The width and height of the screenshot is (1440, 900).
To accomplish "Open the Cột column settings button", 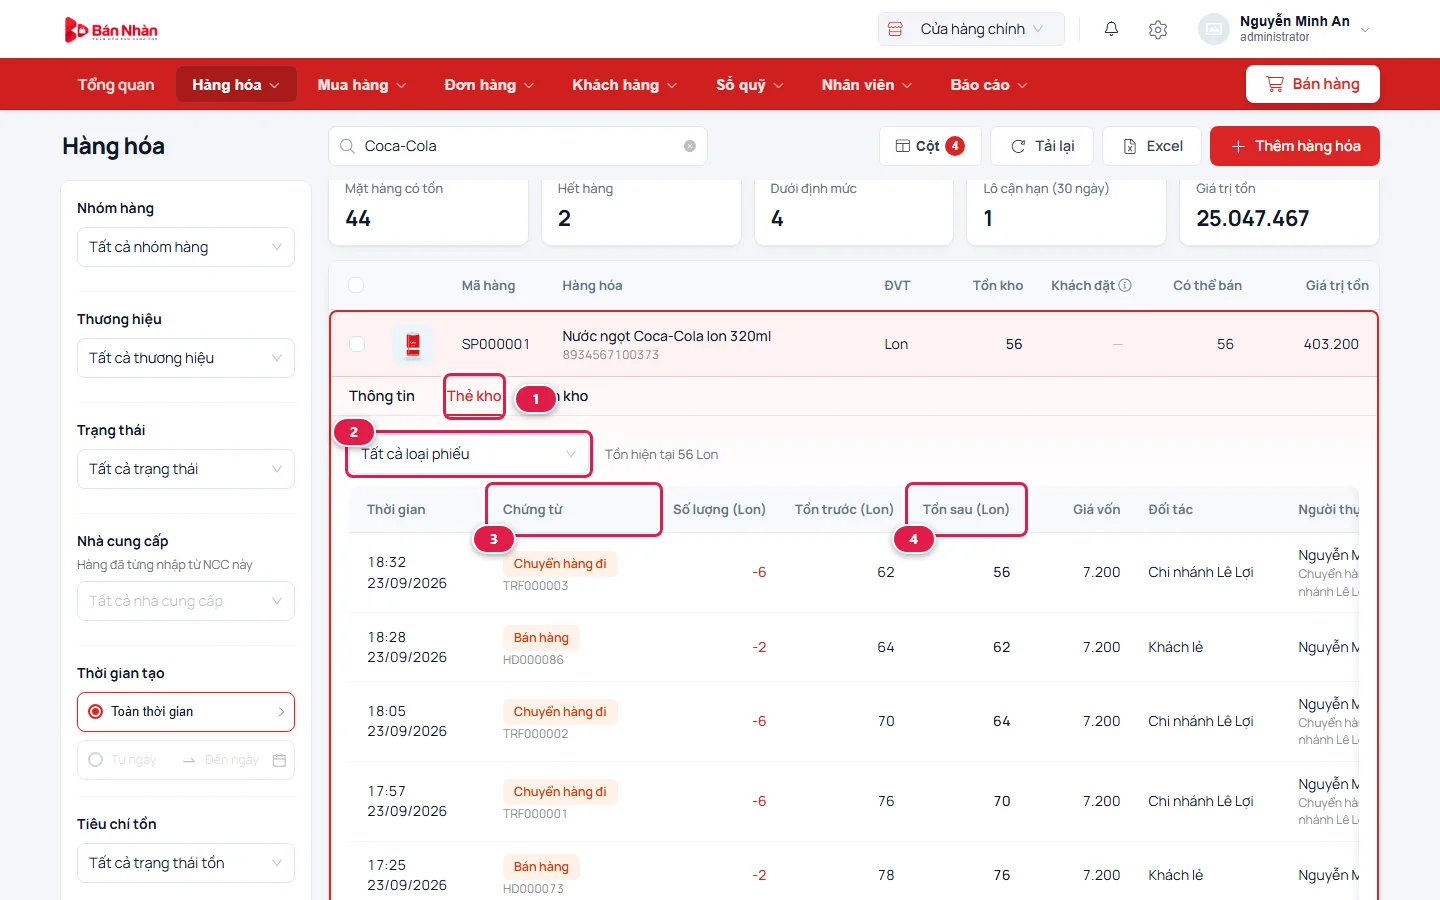I will 930,146.
